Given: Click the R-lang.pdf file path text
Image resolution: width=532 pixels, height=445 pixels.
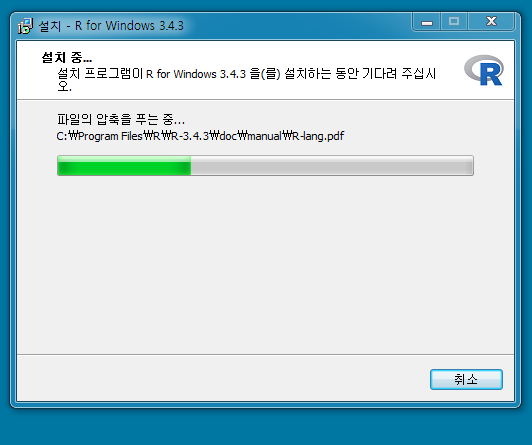Looking at the screenshot, I should click(200, 136).
